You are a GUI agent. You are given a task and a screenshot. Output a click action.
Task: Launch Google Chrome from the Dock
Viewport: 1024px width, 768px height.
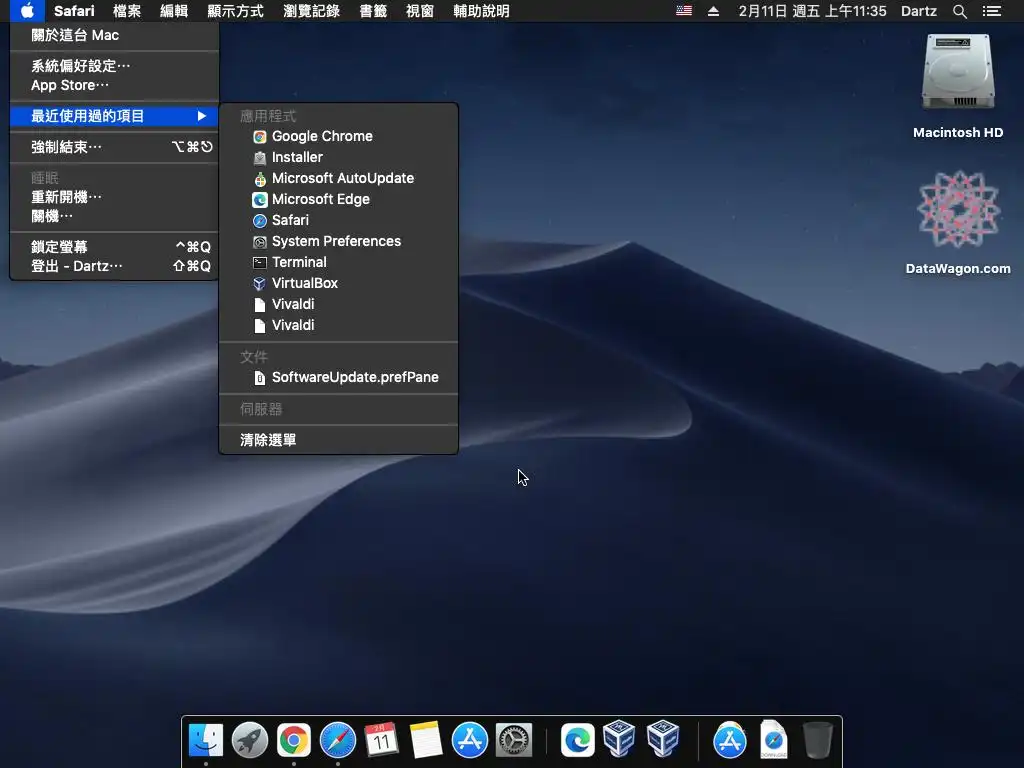tap(294, 740)
